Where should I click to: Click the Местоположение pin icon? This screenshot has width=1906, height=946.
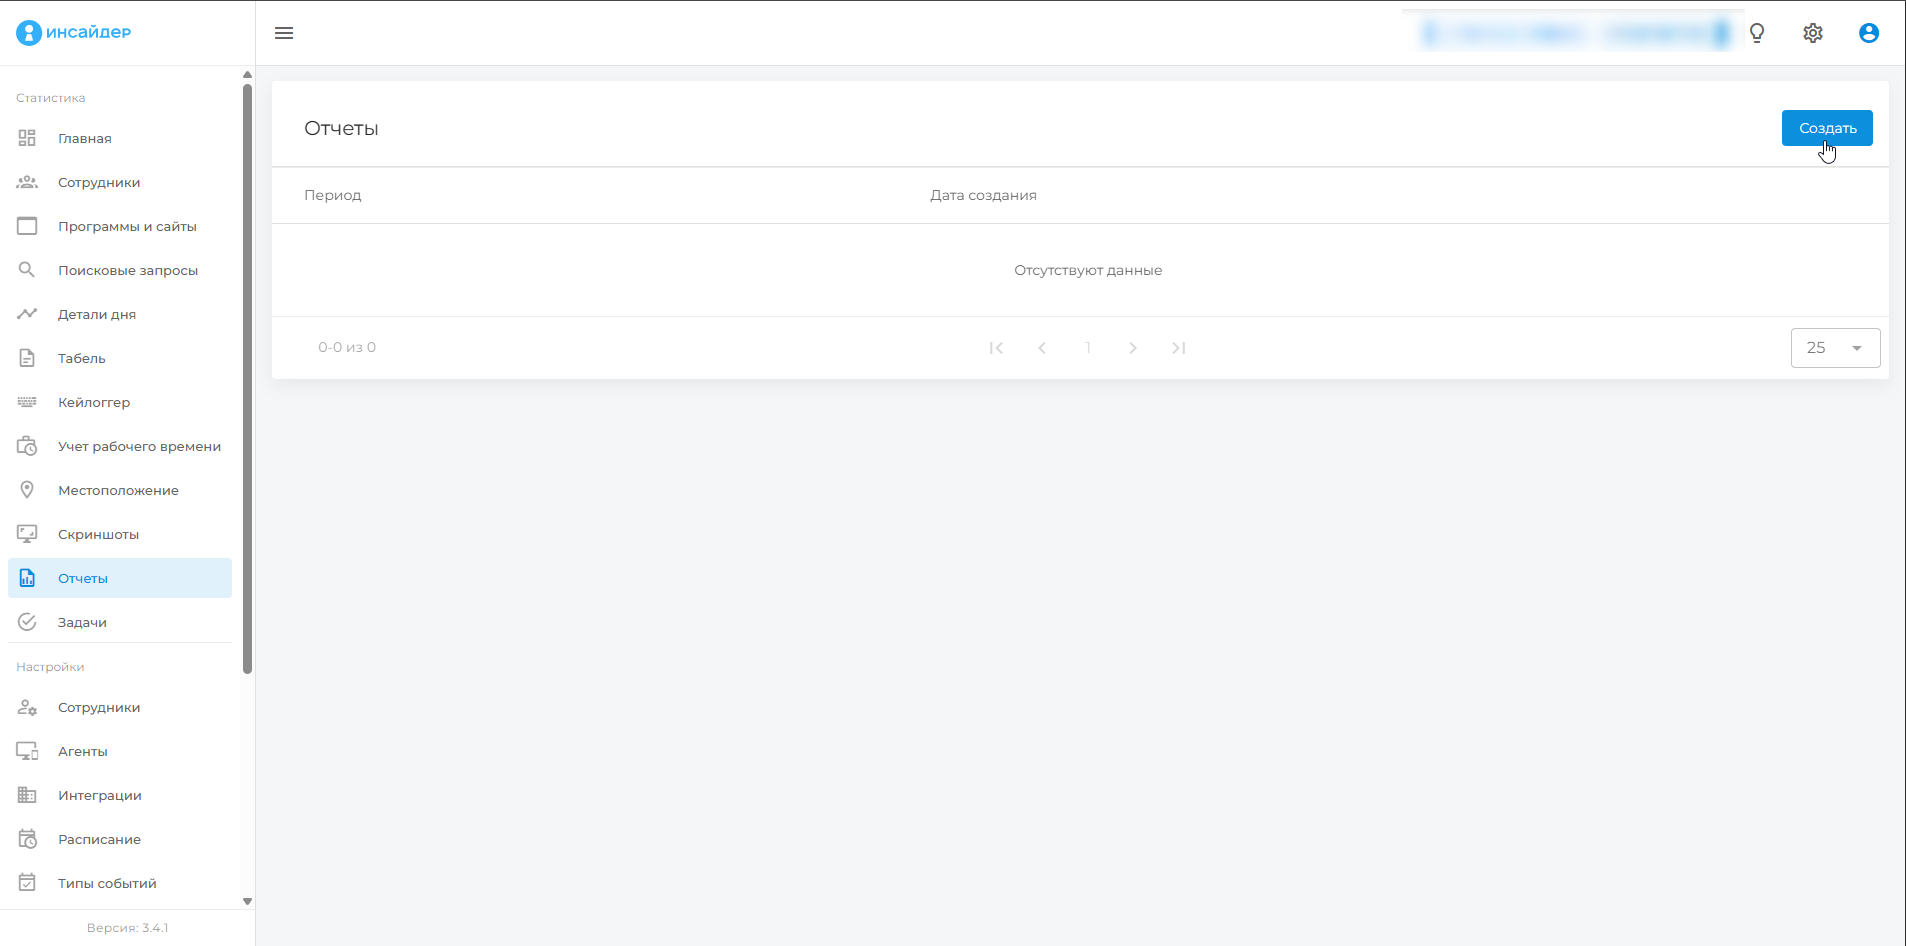coord(27,490)
